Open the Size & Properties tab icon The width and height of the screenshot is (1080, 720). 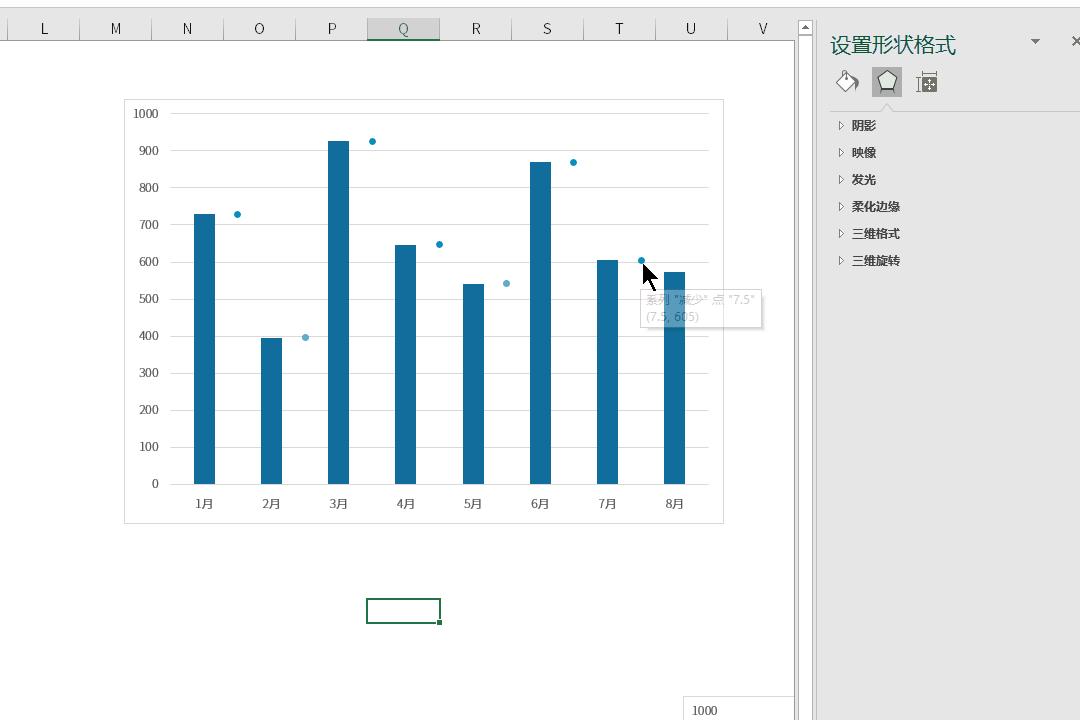(x=927, y=82)
